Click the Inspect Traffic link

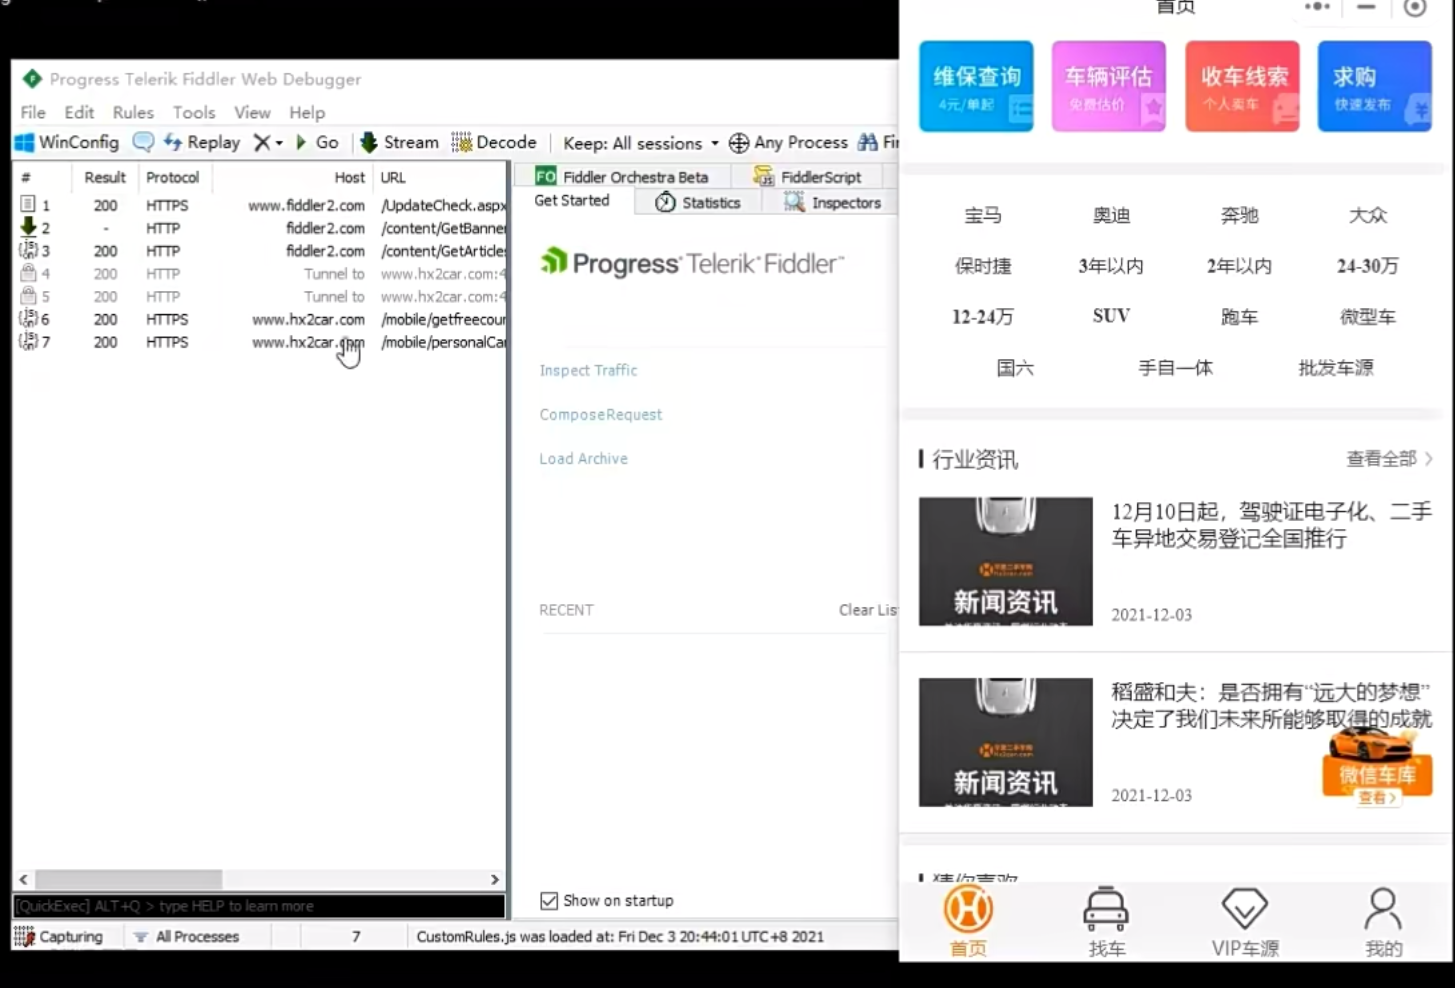[x=588, y=370]
